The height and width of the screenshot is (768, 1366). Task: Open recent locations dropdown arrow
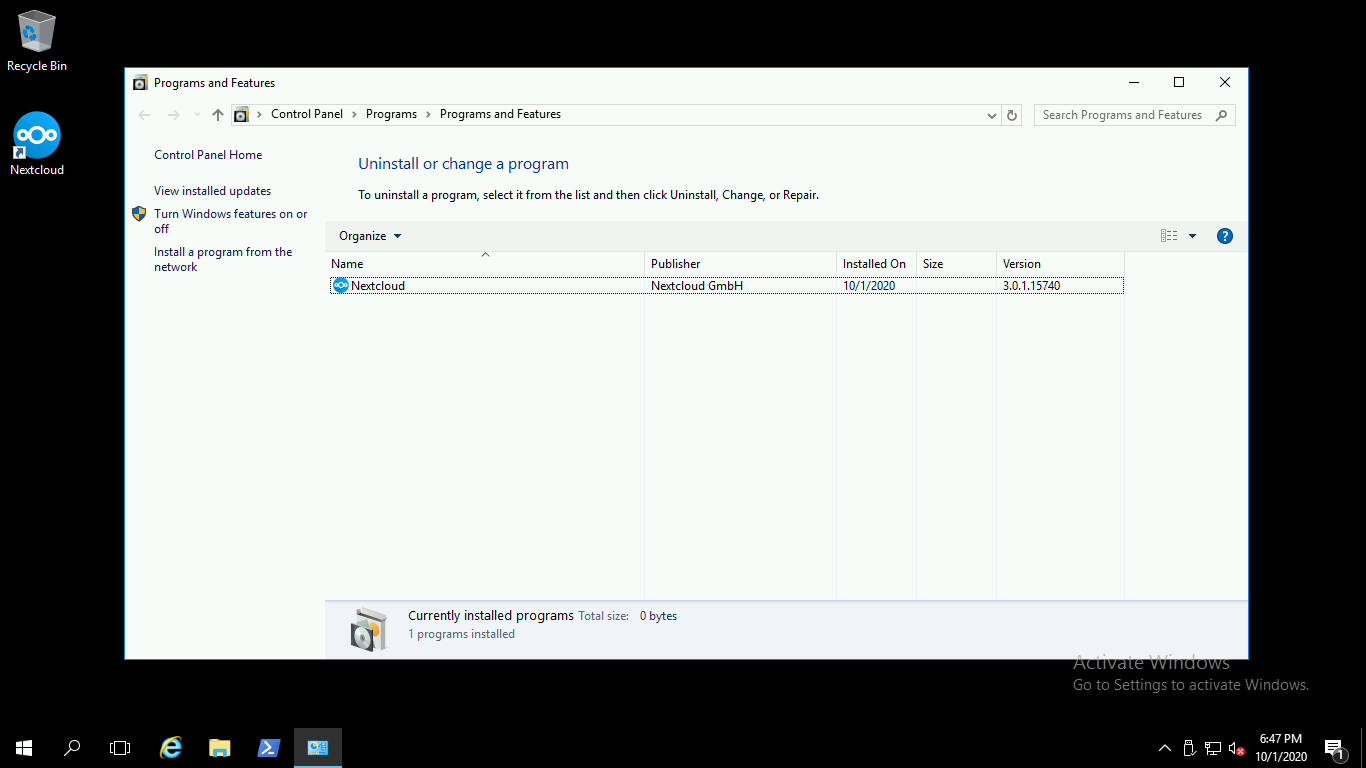197,115
